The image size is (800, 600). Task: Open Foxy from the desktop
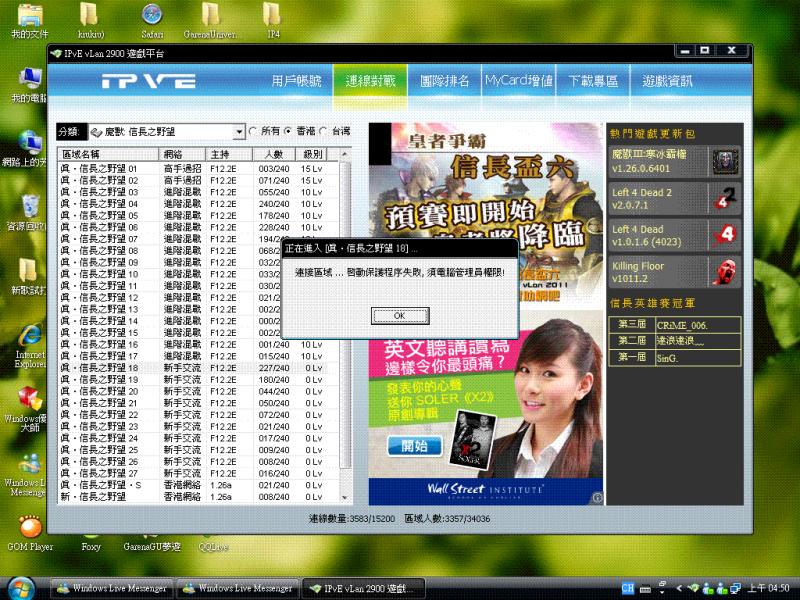coord(92,547)
